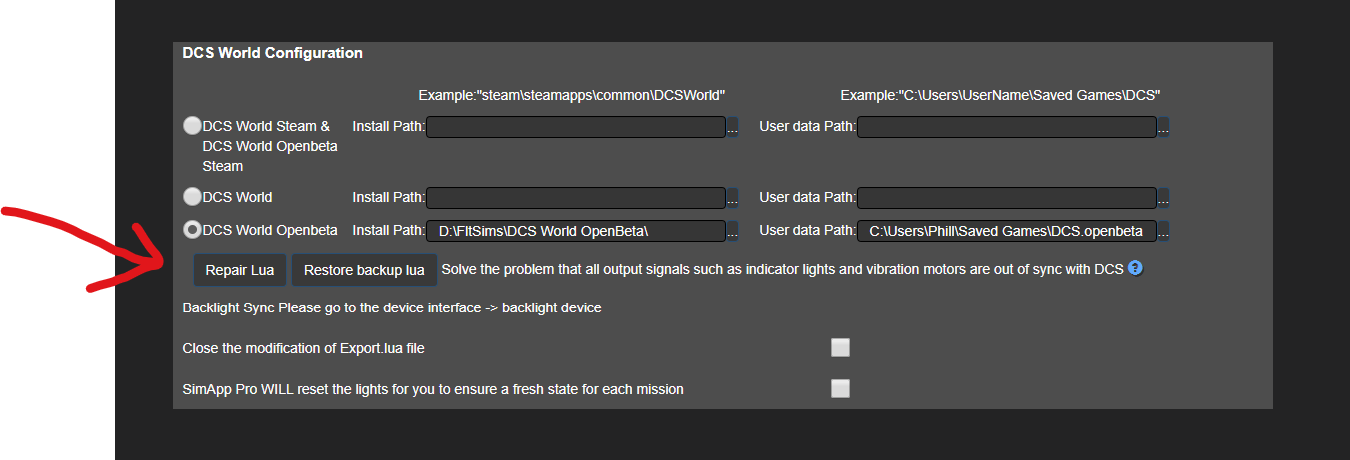
Task: Click User data Path field in DCS World row
Action: coord(1007,198)
